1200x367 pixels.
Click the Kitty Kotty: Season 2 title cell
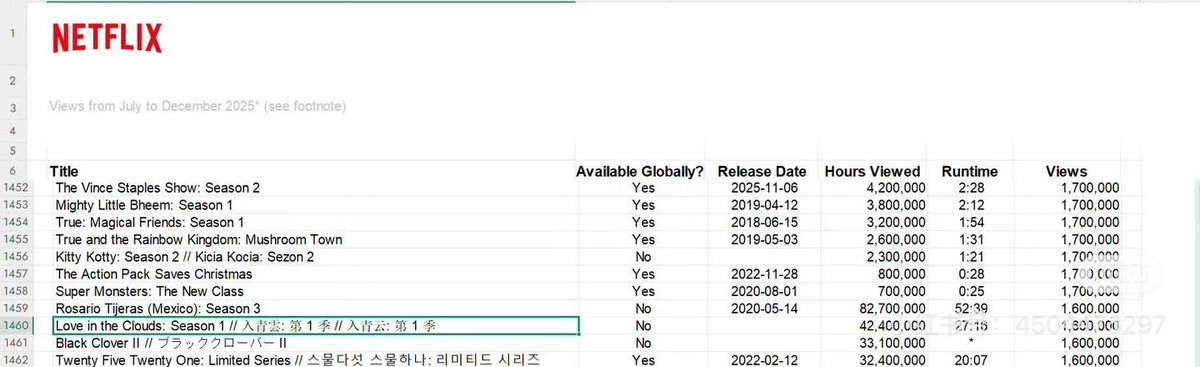tap(184, 257)
